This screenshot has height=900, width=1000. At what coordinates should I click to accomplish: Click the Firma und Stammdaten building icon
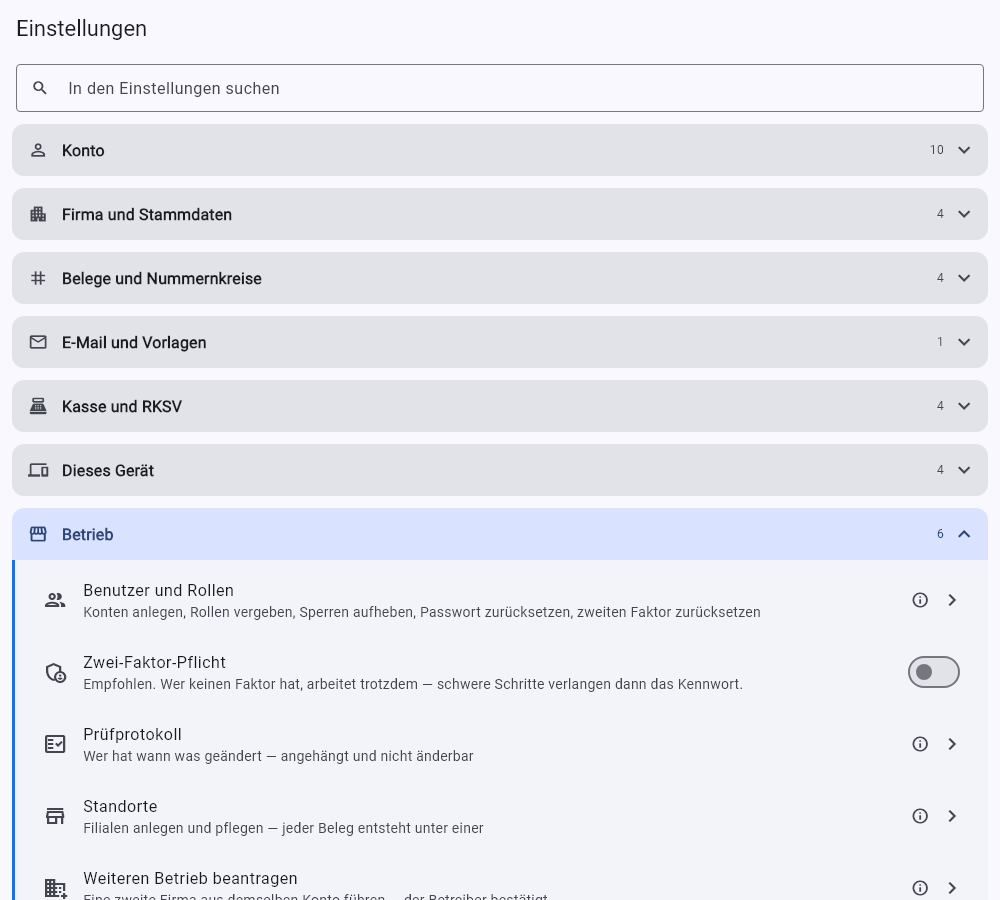[x=38, y=214]
